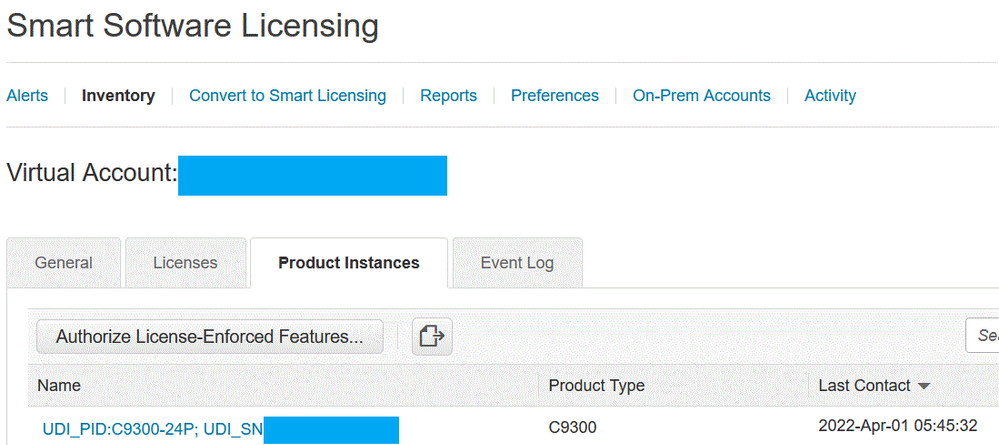
Task: Select the Product Instances tab
Action: (x=349, y=263)
